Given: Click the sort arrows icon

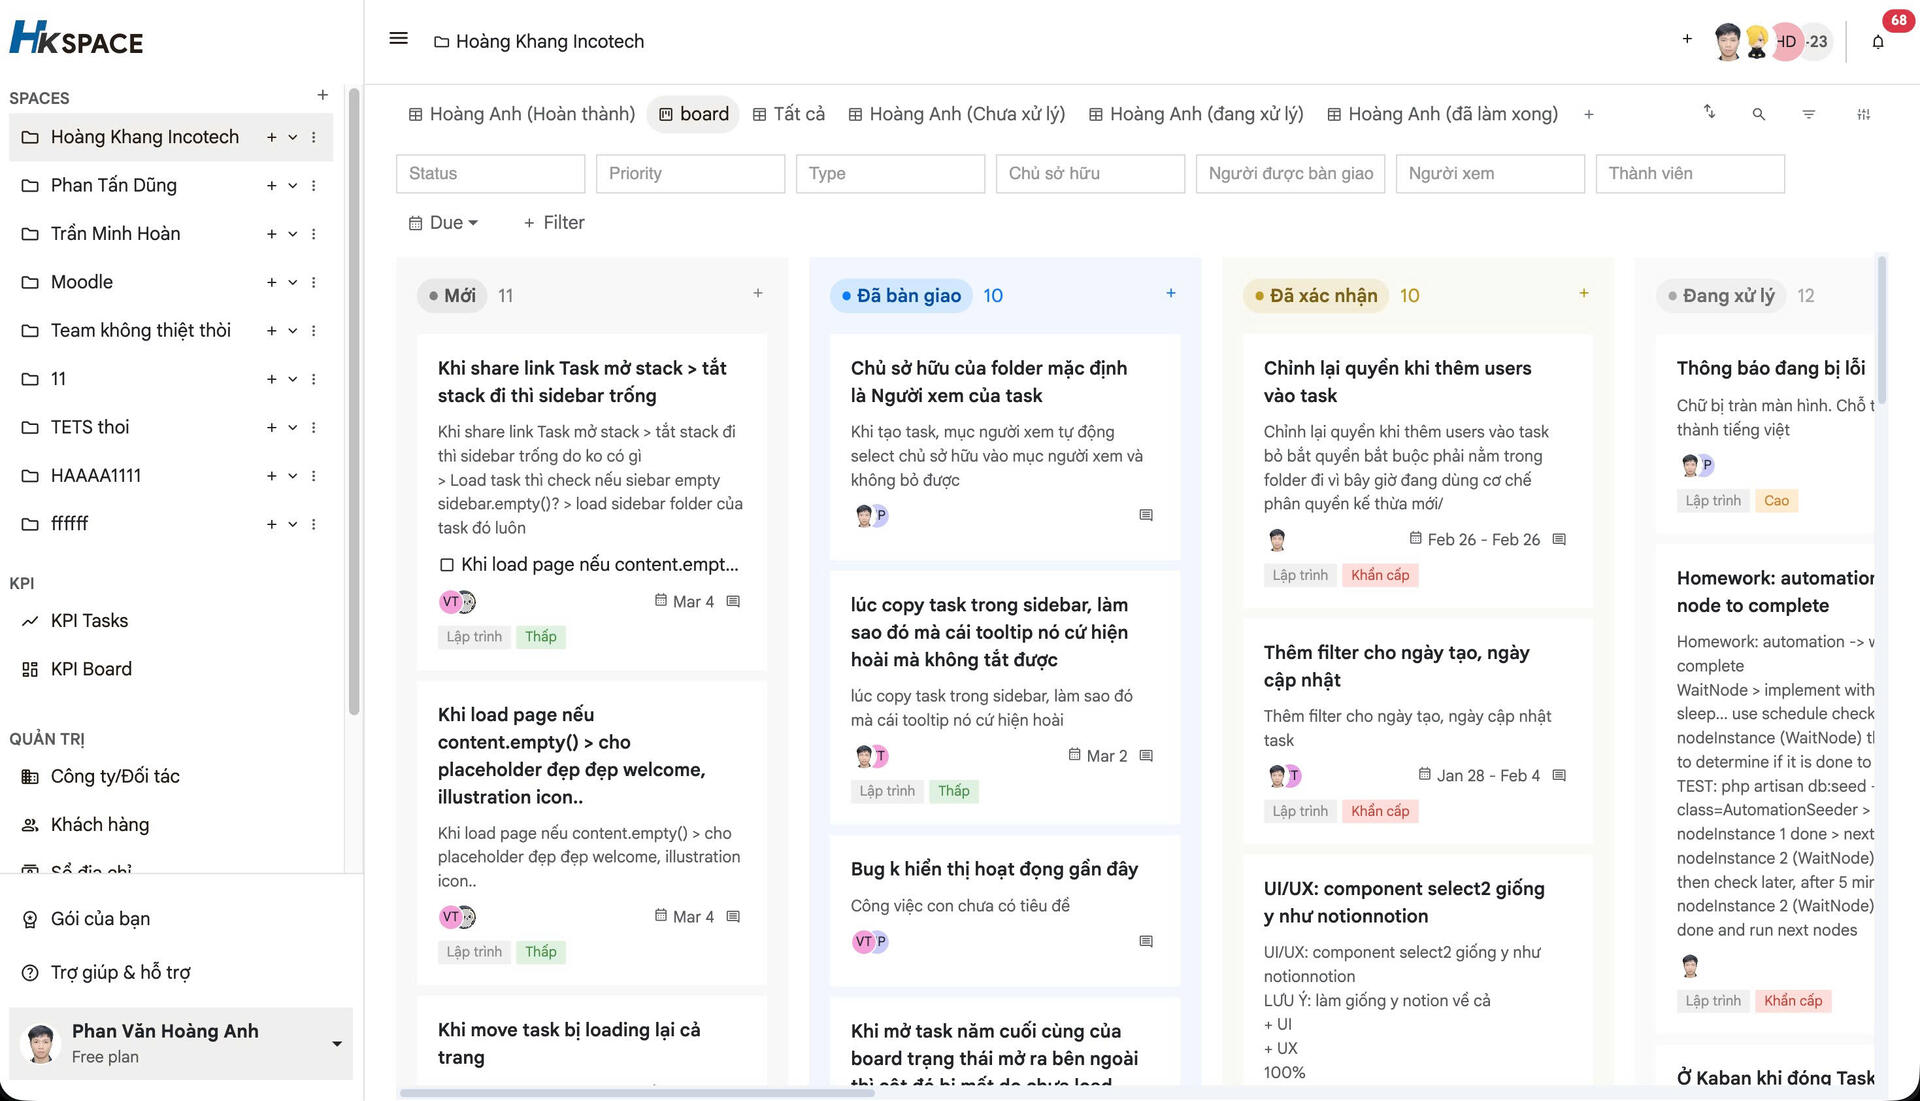Looking at the screenshot, I should [1709, 112].
